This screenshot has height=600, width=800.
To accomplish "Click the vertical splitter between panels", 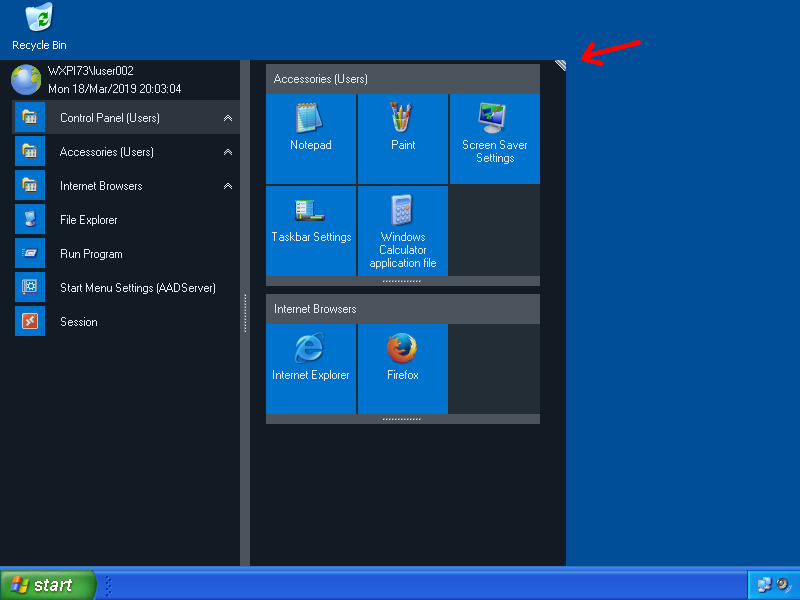I will [x=245, y=313].
